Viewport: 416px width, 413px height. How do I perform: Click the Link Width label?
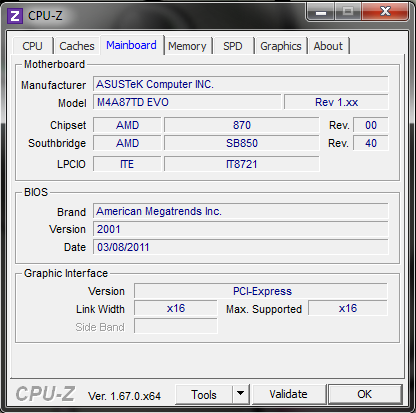click(x=100, y=309)
